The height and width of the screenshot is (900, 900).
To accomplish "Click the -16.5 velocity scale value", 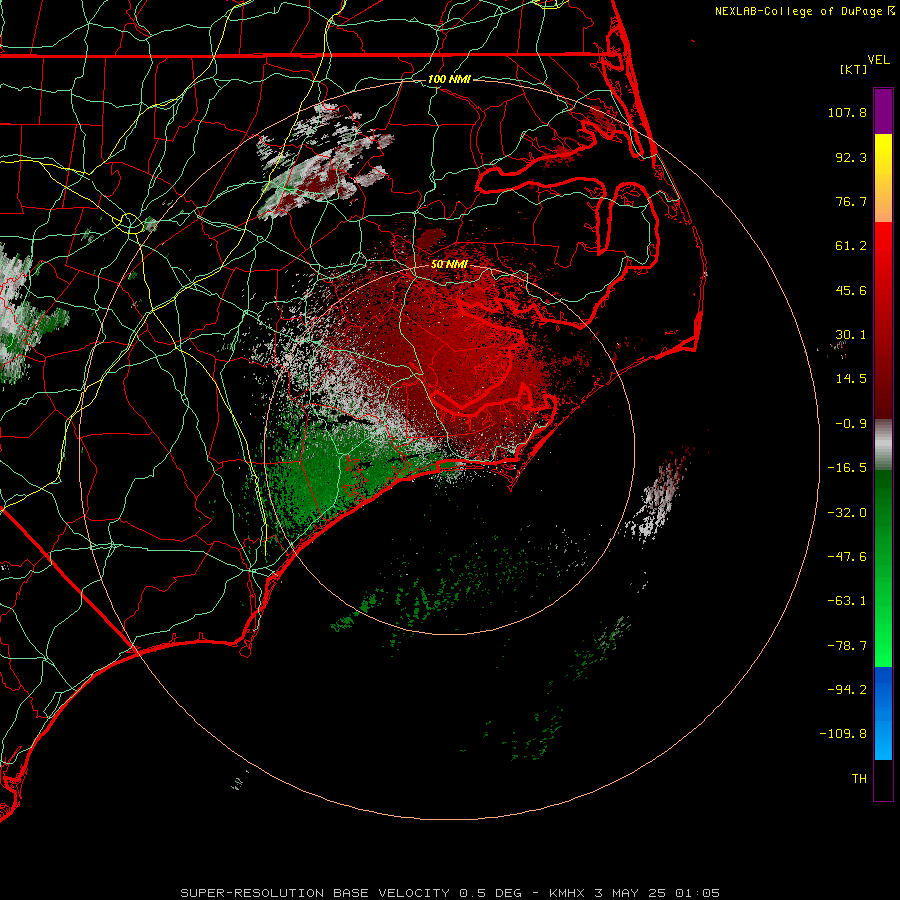I will point(847,468).
